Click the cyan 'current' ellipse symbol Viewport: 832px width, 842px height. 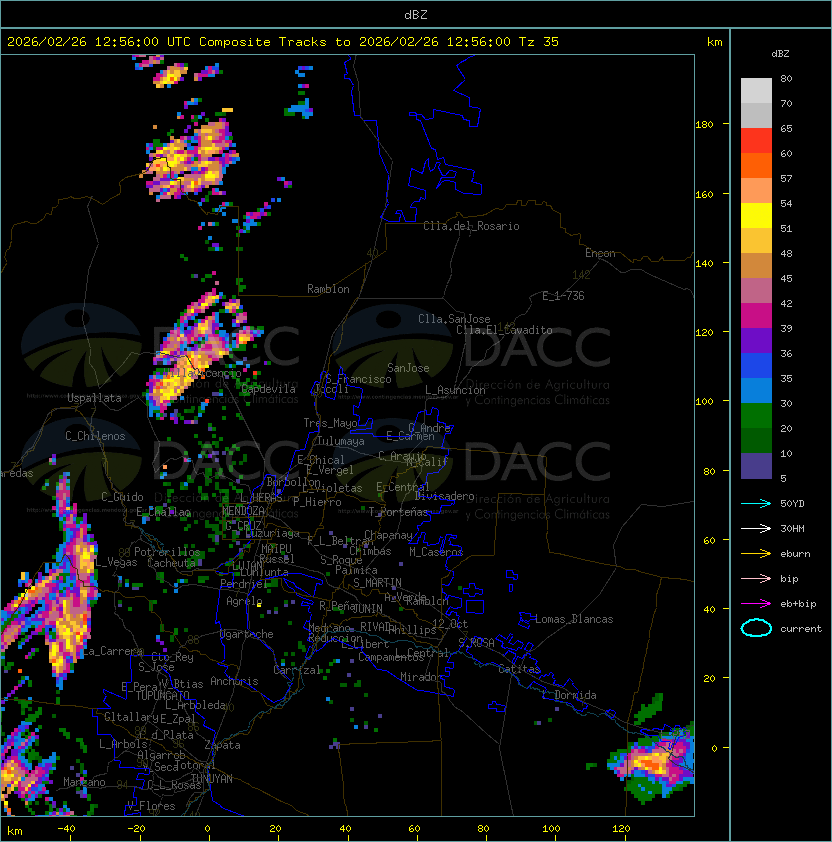(x=756, y=628)
